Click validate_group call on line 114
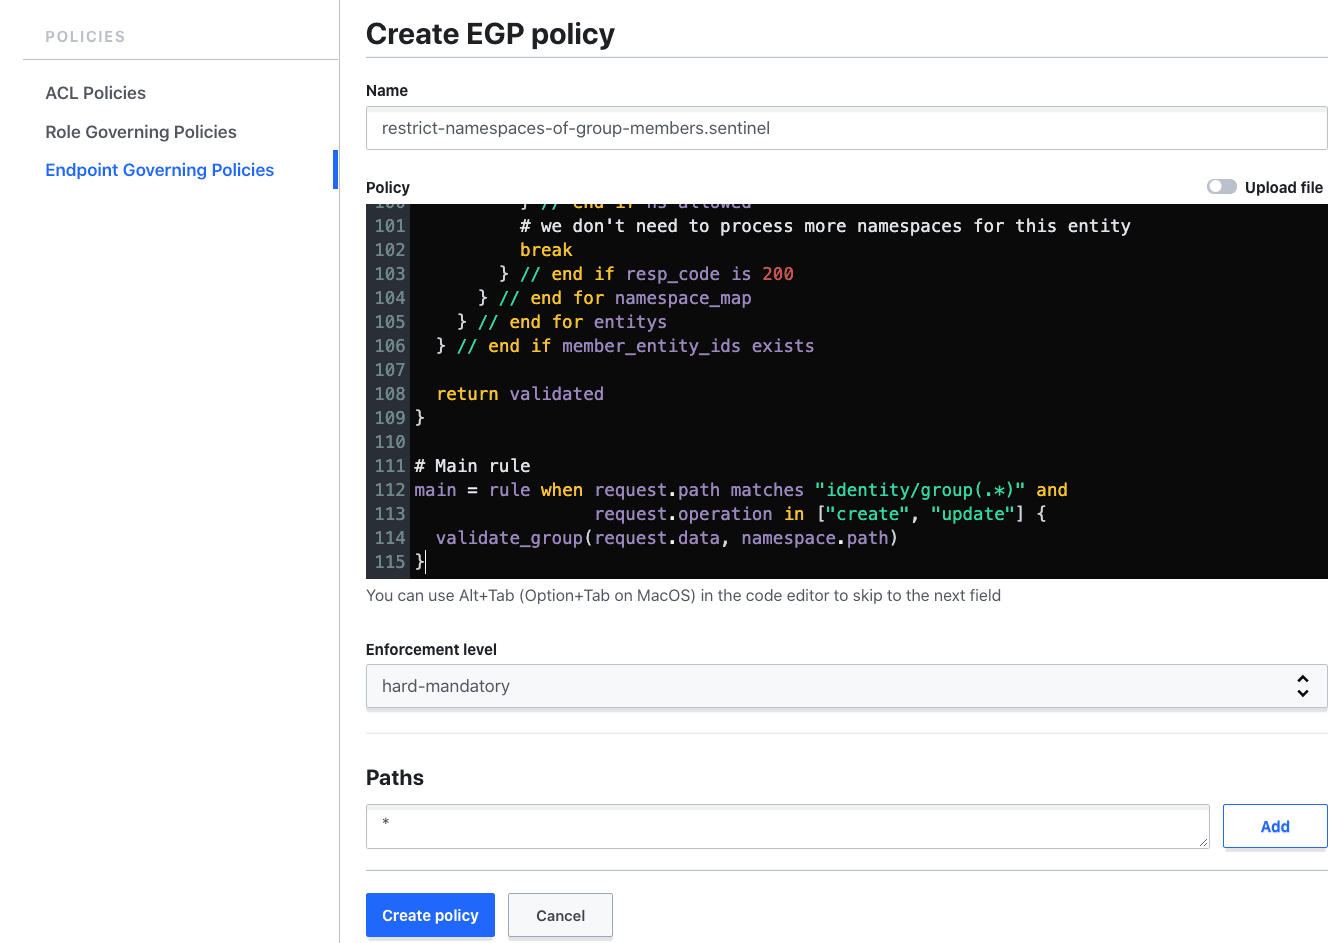This screenshot has width=1336, height=943. 509,538
